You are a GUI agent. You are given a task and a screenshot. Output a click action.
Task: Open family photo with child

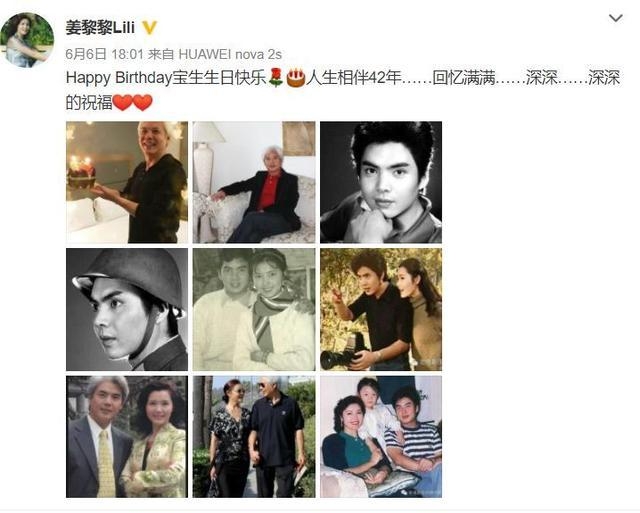tap(381, 437)
